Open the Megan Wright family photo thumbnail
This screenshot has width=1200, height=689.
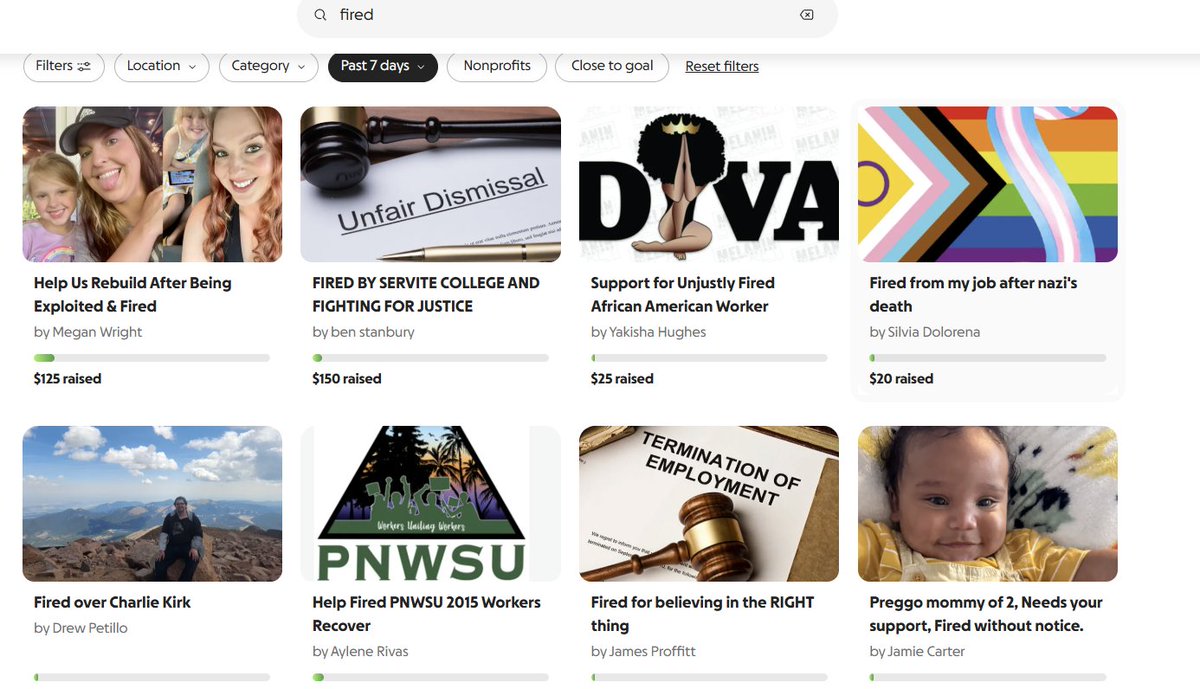(152, 184)
